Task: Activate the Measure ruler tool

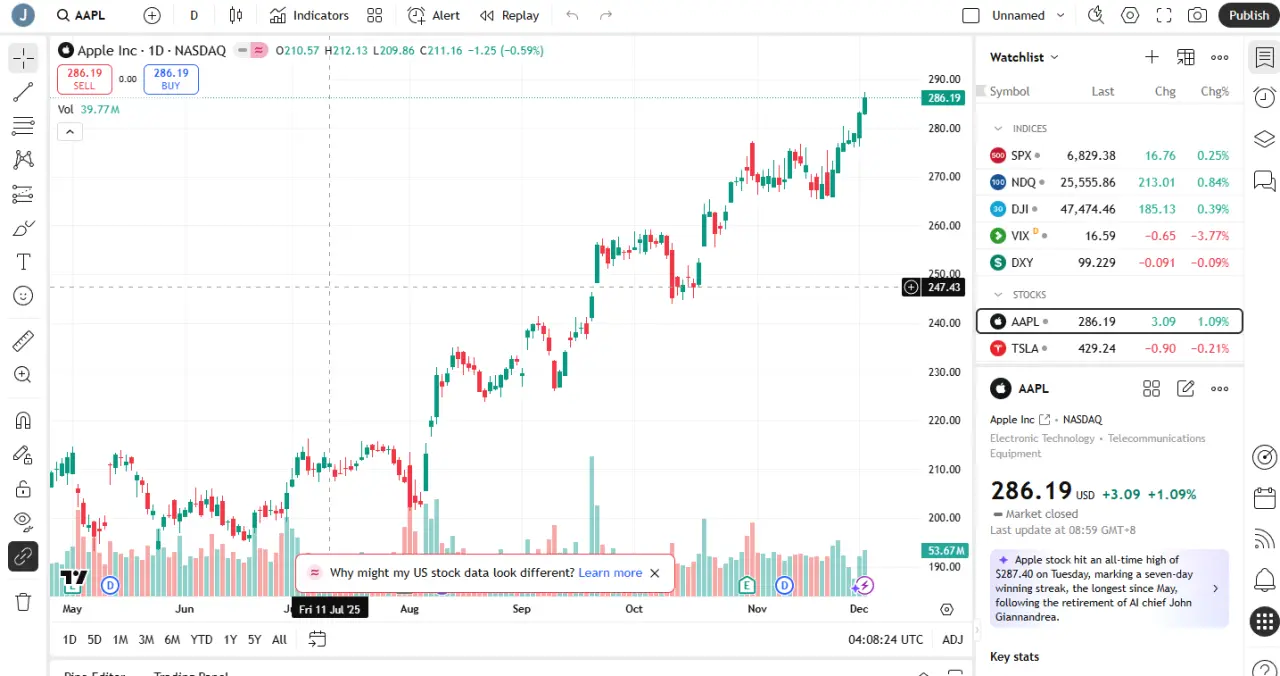Action: pyautogui.click(x=23, y=341)
